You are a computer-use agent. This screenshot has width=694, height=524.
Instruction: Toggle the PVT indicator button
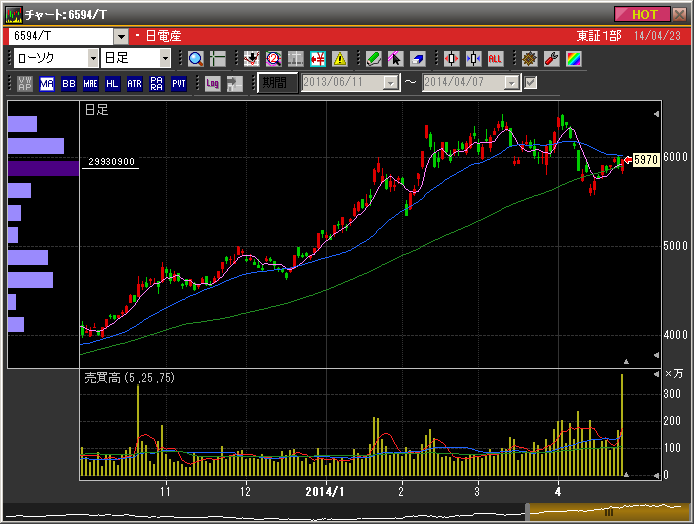(178, 83)
